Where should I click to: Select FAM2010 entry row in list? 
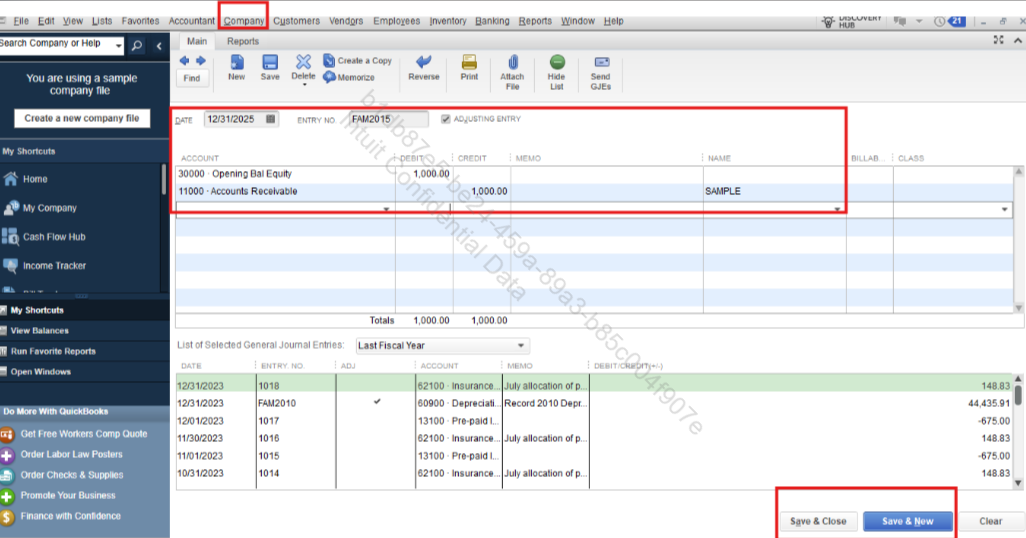pyautogui.click(x=270, y=403)
